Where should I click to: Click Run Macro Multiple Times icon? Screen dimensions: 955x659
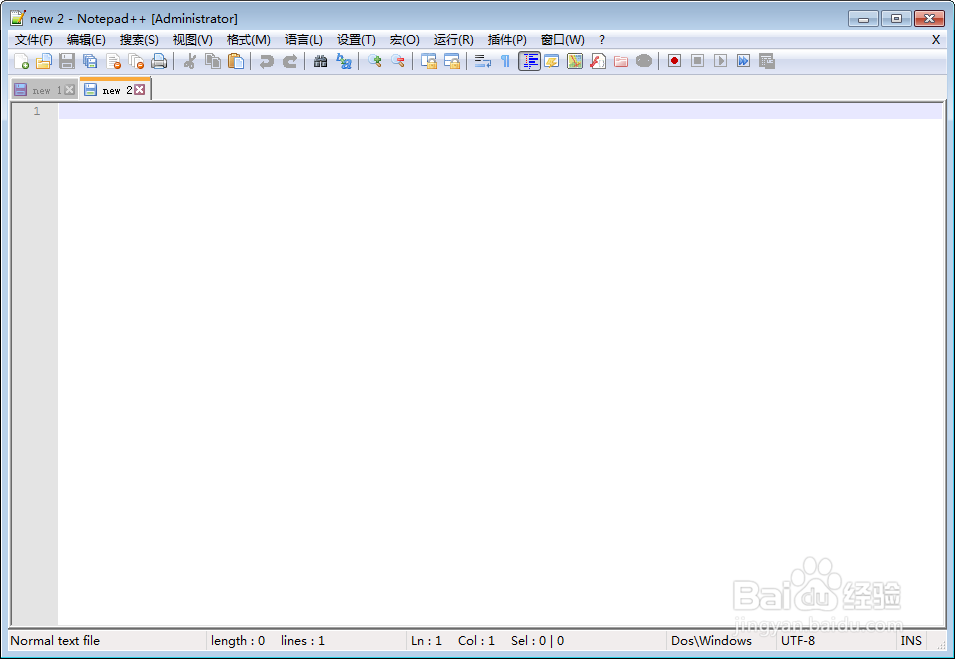click(x=743, y=61)
